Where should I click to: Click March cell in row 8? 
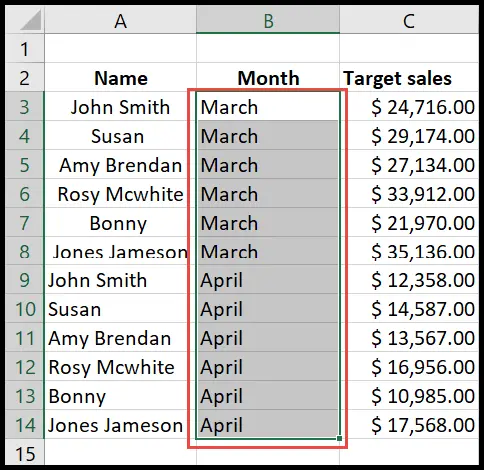[x=268, y=251]
